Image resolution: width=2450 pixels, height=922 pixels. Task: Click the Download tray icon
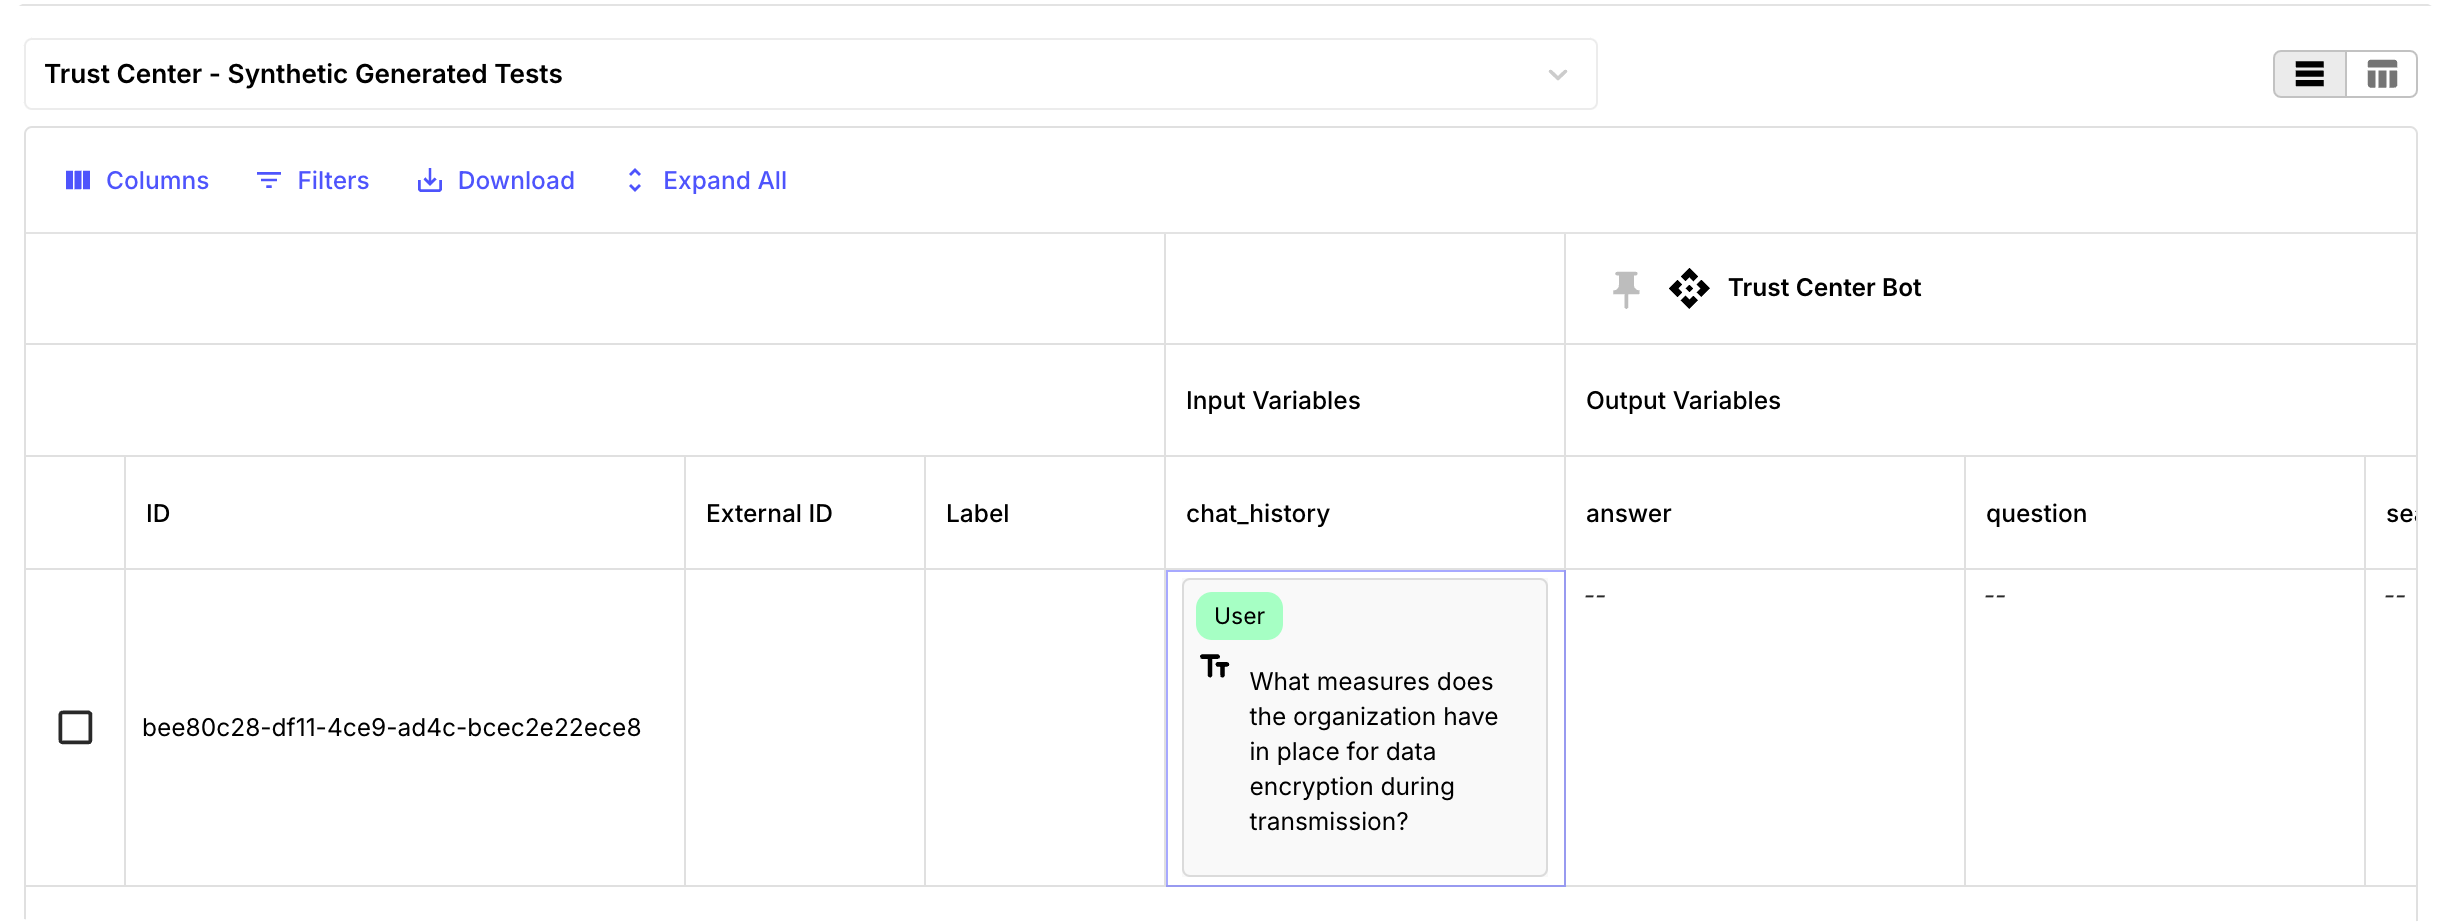pyautogui.click(x=429, y=180)
